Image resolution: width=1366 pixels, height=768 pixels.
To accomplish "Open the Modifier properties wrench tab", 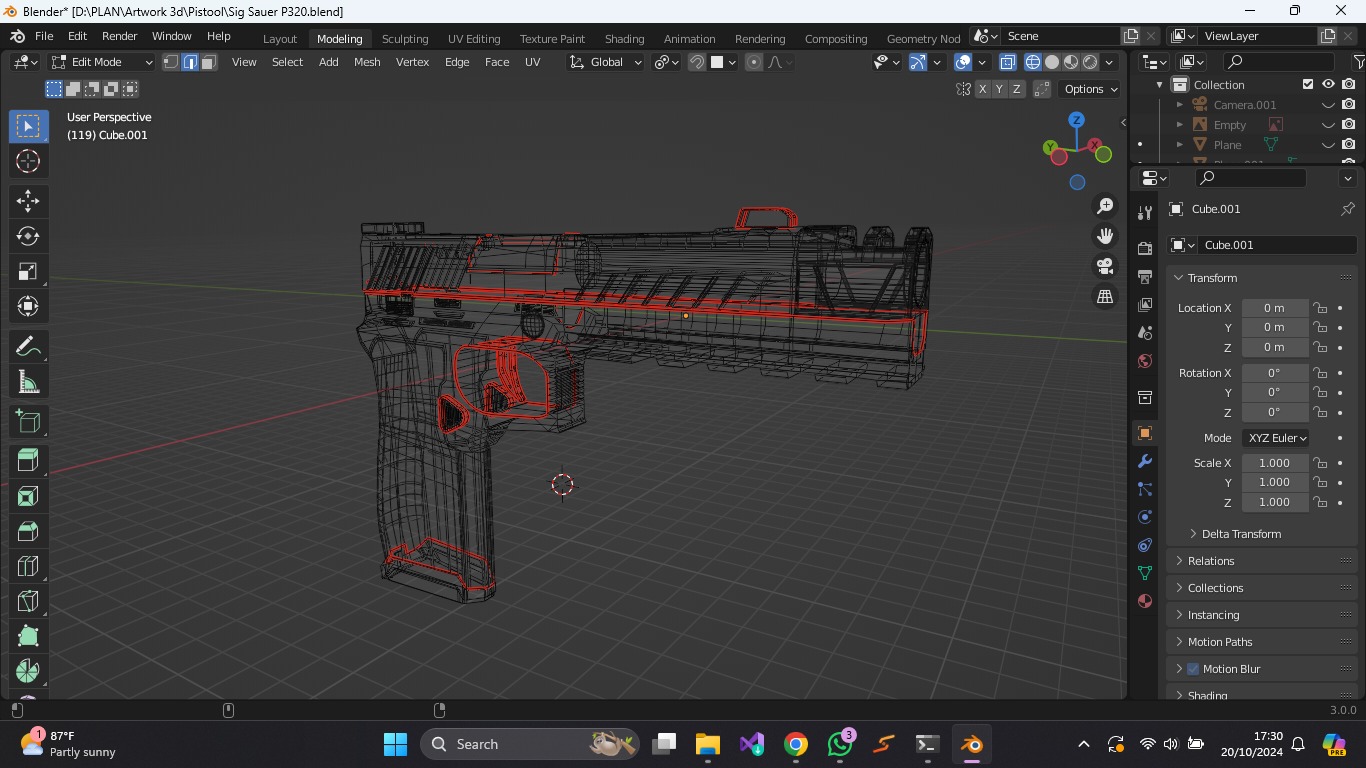I will (x=1145, y=461).
